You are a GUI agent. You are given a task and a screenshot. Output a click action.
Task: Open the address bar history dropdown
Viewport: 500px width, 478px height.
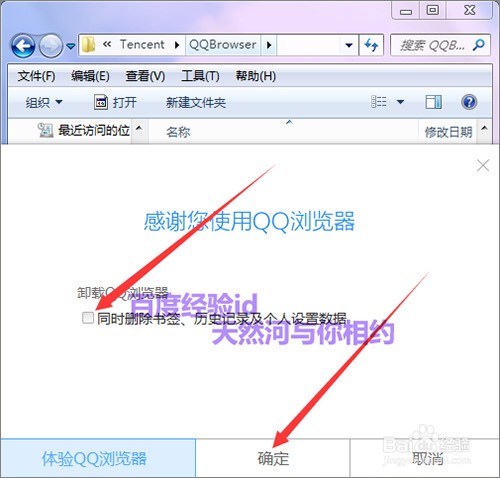pos(349,45)
